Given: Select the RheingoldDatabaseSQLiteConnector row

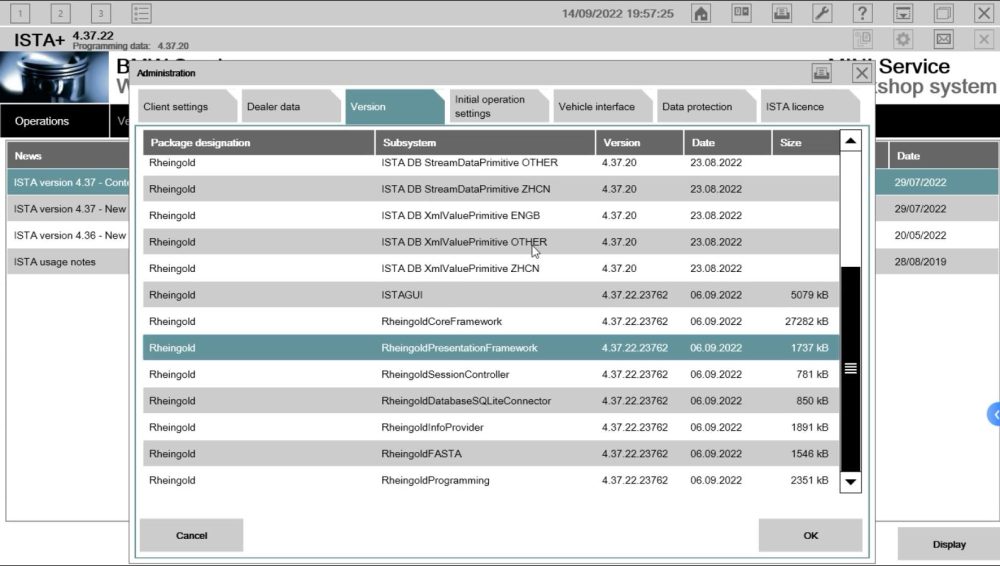Looking at the screenshot, I should pos(490,401).
